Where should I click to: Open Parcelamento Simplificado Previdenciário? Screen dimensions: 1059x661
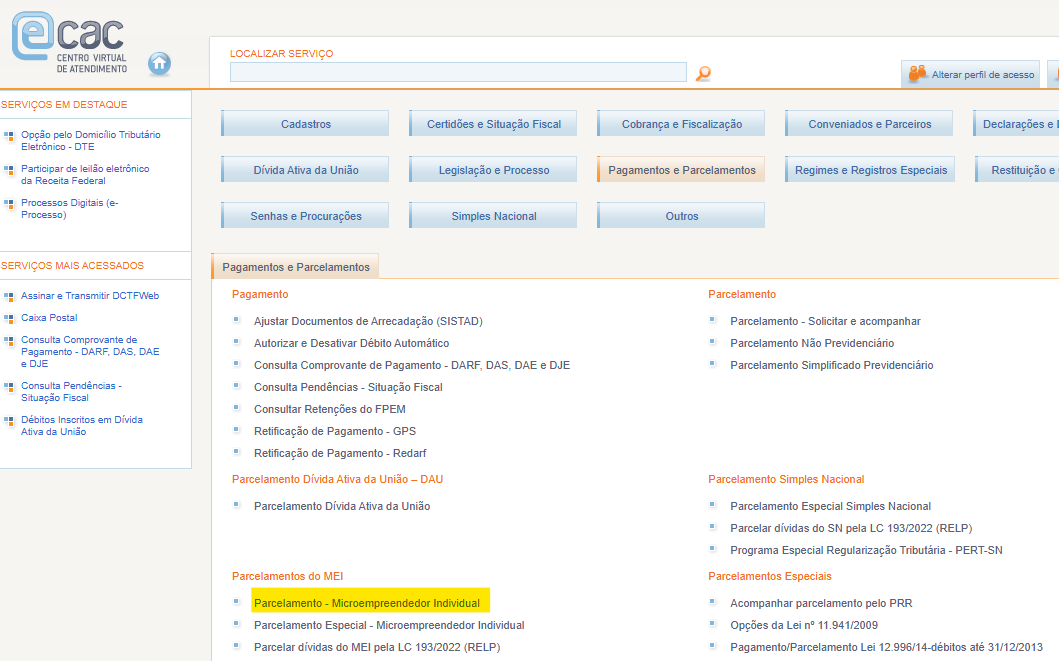pos(831,365)
